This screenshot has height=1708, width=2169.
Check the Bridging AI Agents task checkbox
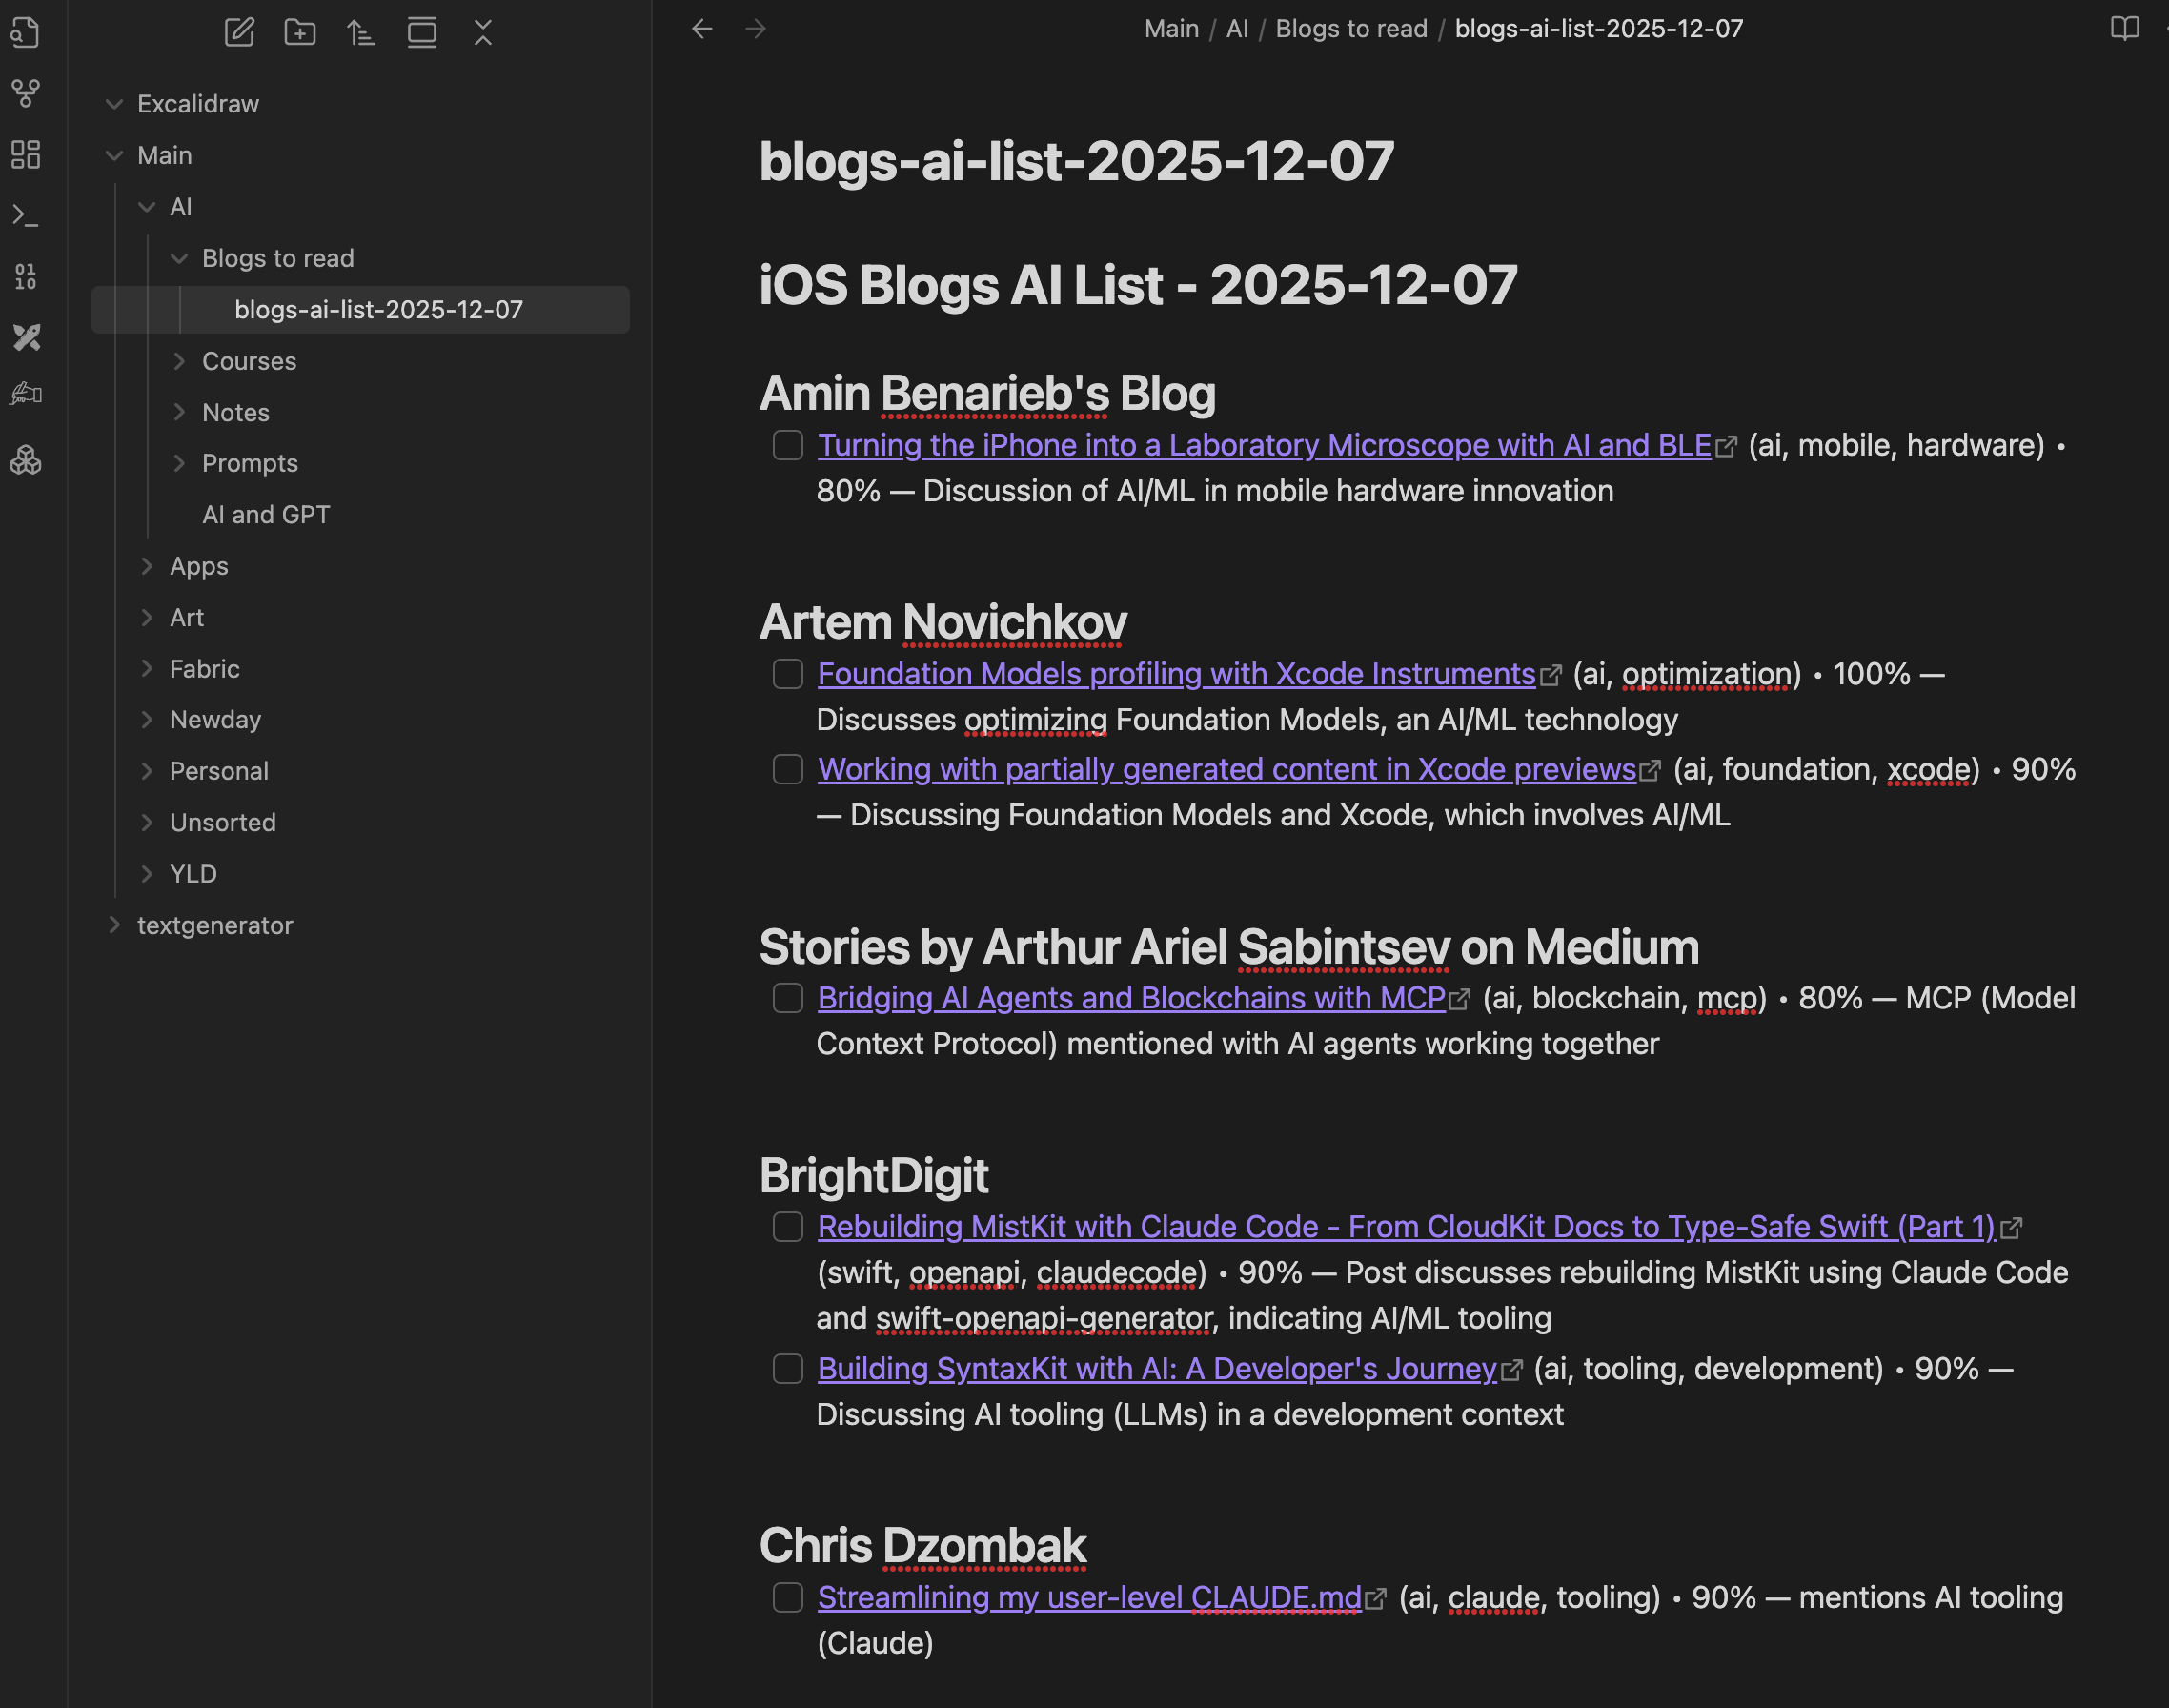[x=788, y=998]
